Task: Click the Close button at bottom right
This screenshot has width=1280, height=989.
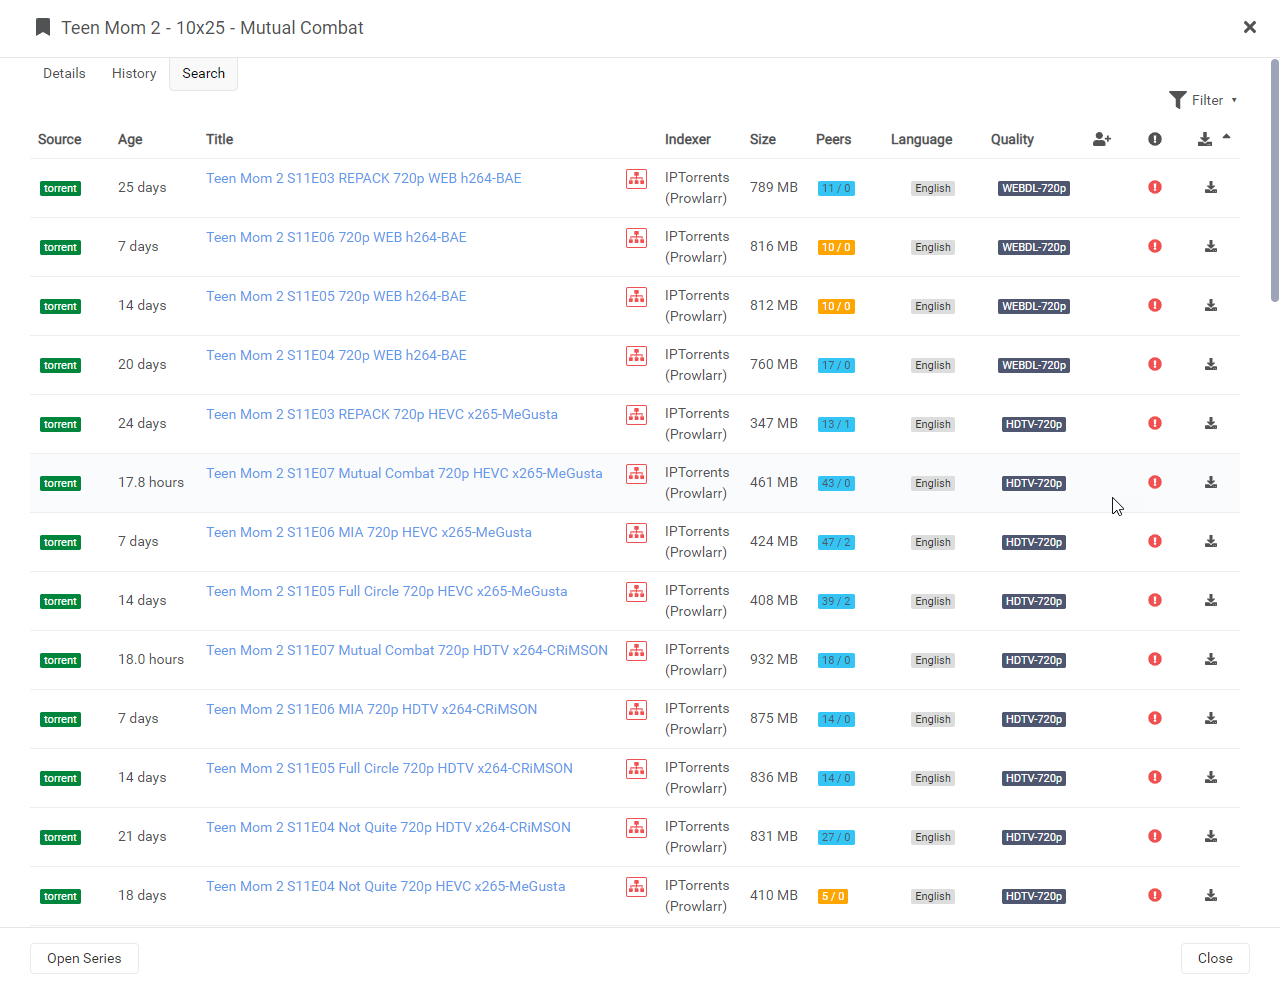Action: (x=1215, y=958)
